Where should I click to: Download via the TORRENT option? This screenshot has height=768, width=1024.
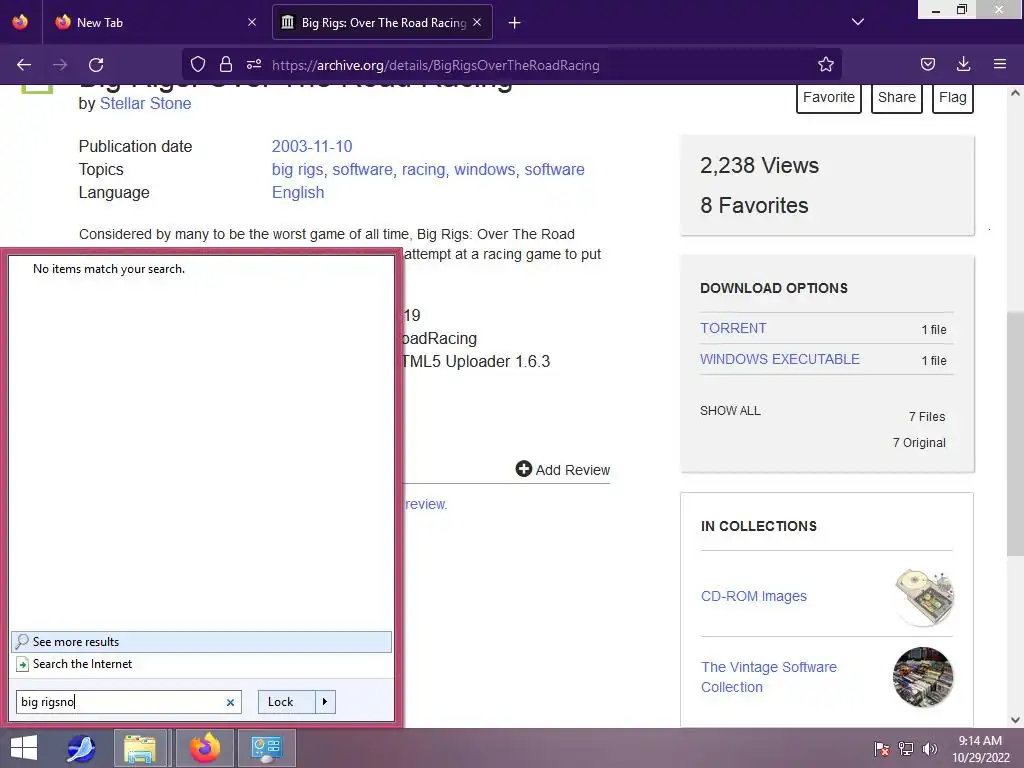pos(733,328)
